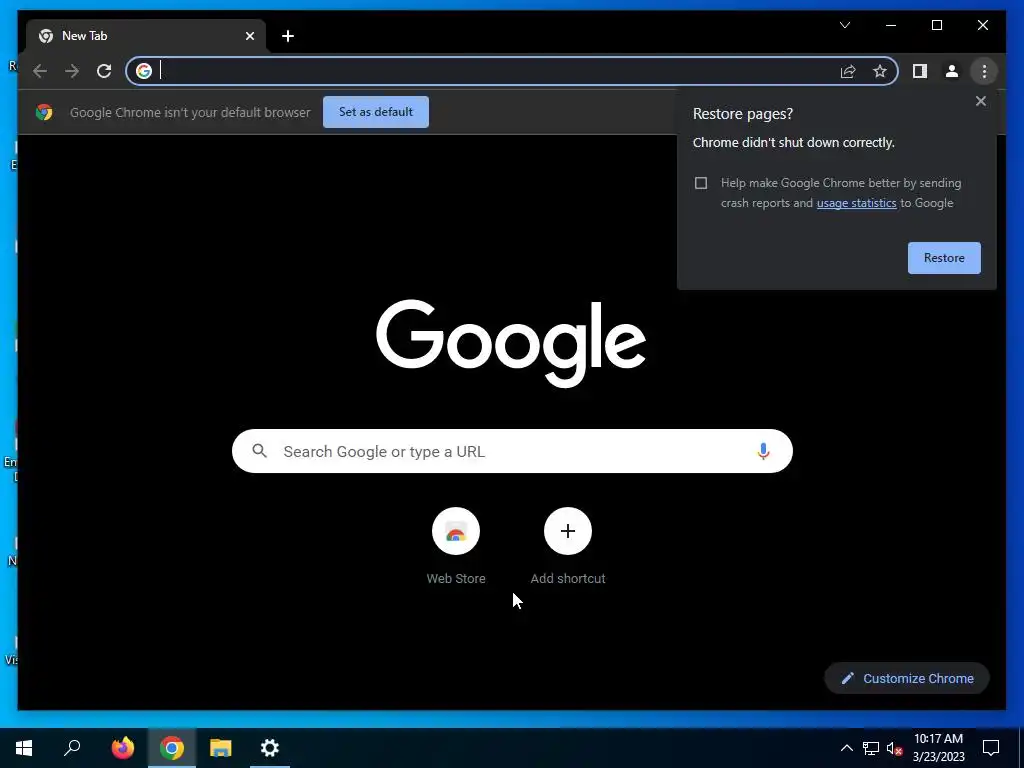The image size is (1024, 768).
Task: Close the Chrome window
Action: (x=982, y=25)
